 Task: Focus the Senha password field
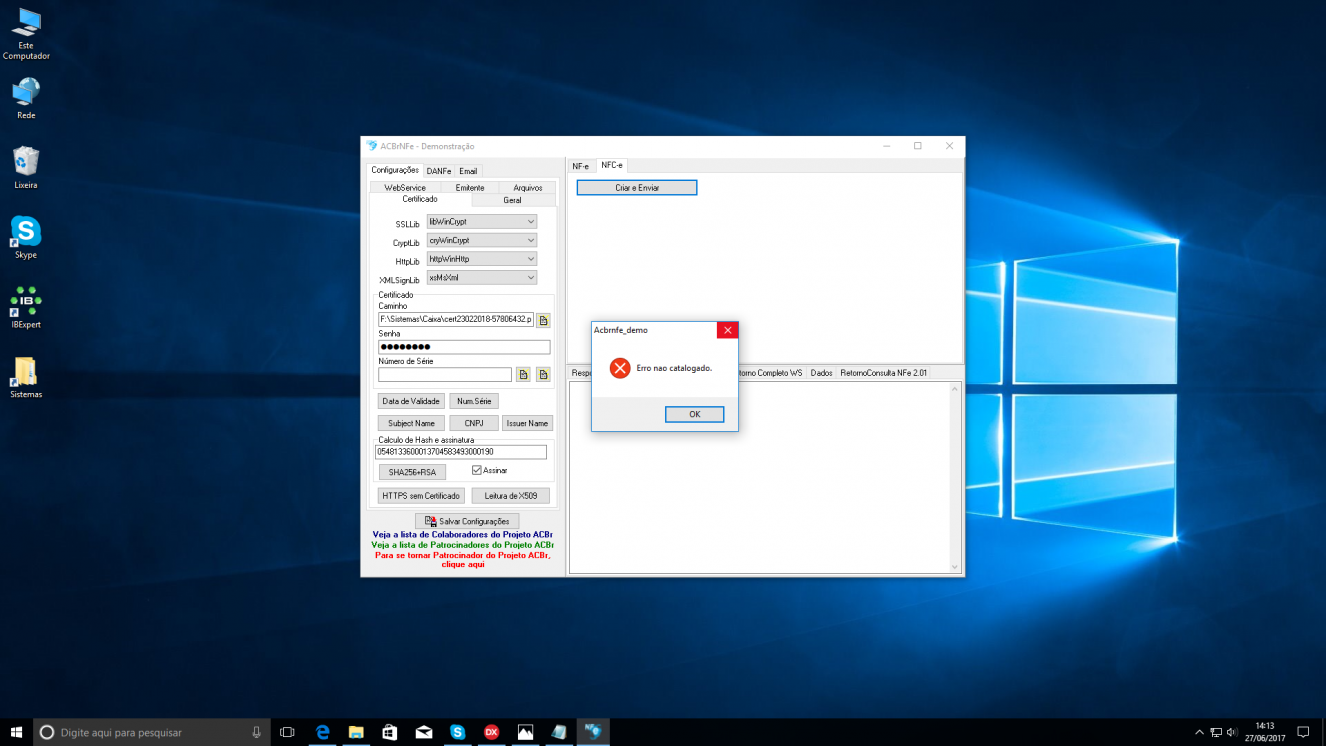(x=464, y=347)
